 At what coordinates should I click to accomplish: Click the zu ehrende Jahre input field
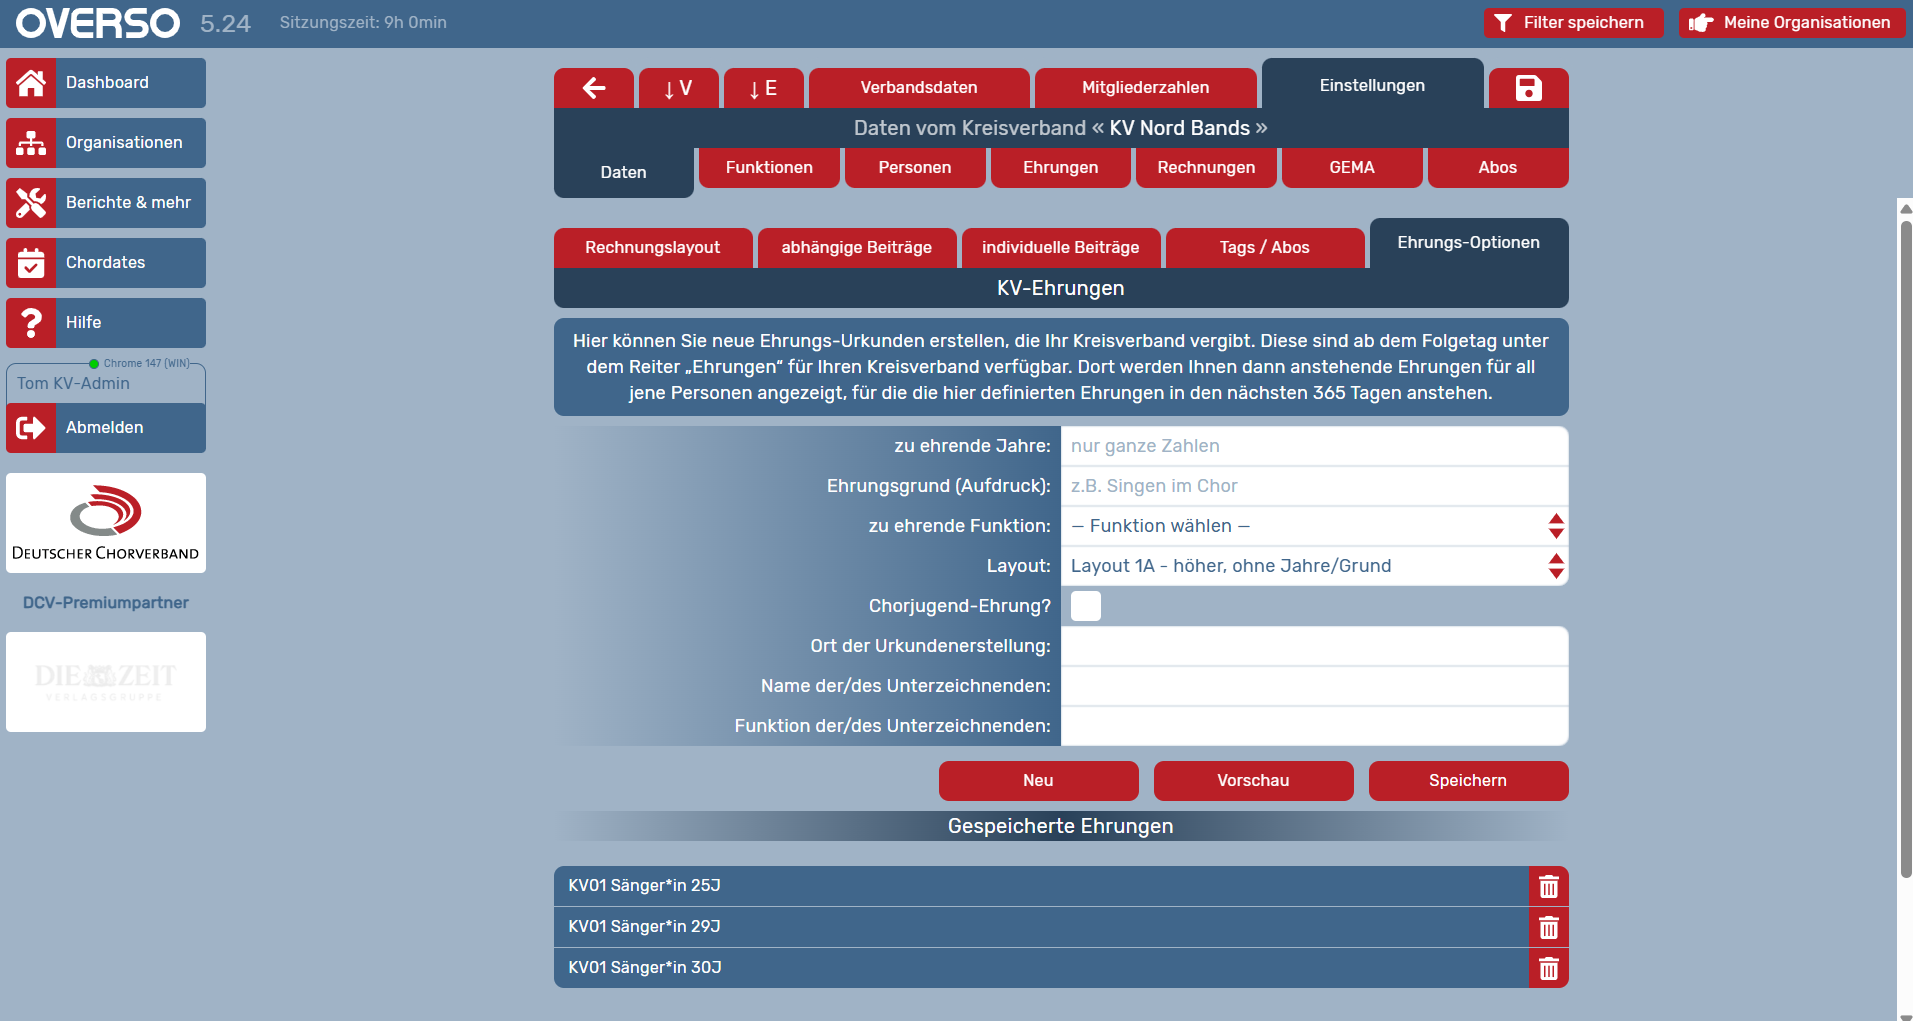click(x=1314, y=446)
